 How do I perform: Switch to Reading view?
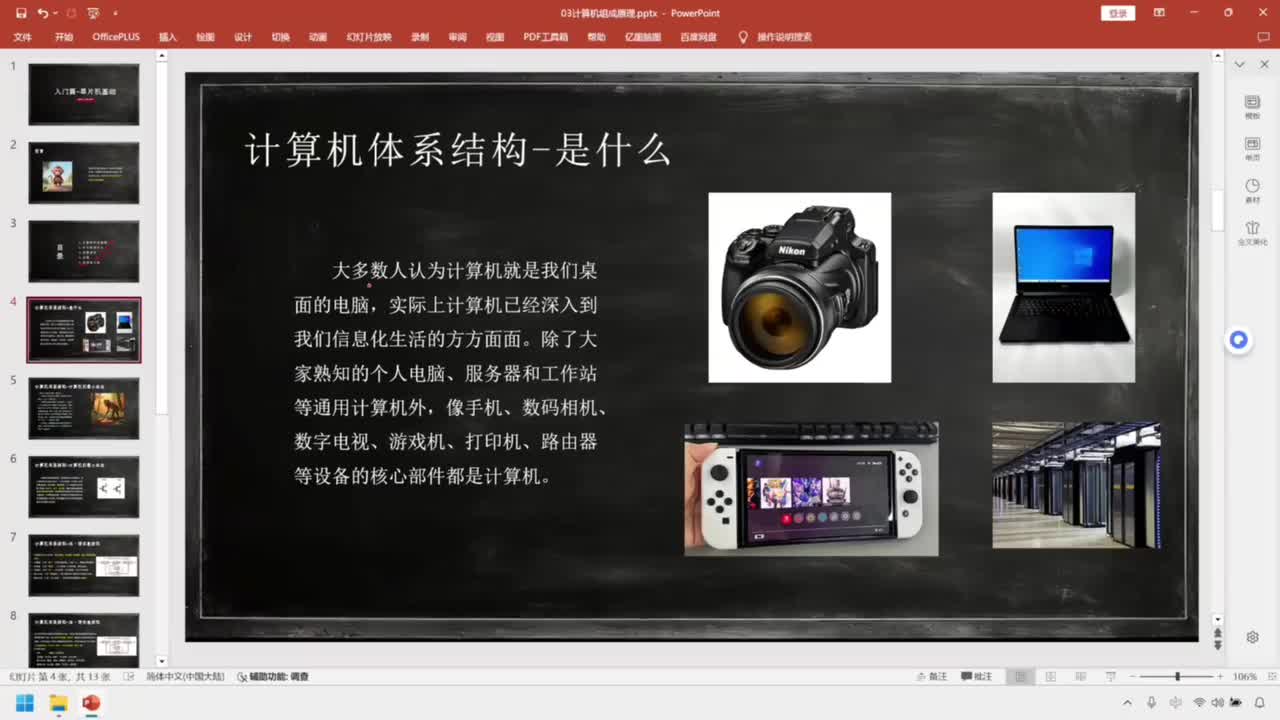[x=1080, y=677]
